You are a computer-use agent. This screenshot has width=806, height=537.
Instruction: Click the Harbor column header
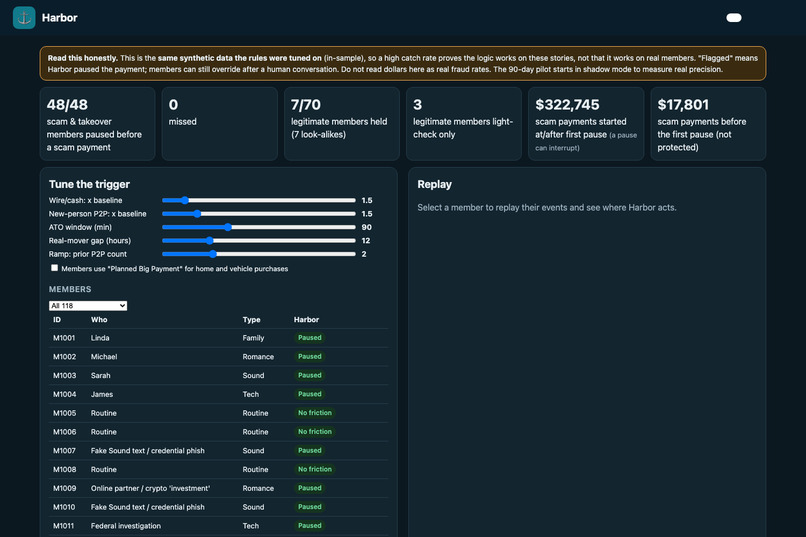click(x=306, y=320)
